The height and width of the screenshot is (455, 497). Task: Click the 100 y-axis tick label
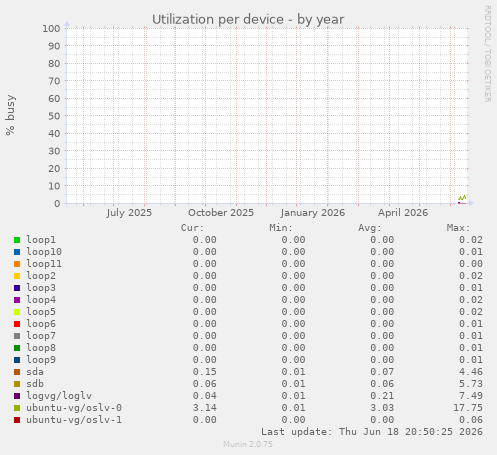51,28
